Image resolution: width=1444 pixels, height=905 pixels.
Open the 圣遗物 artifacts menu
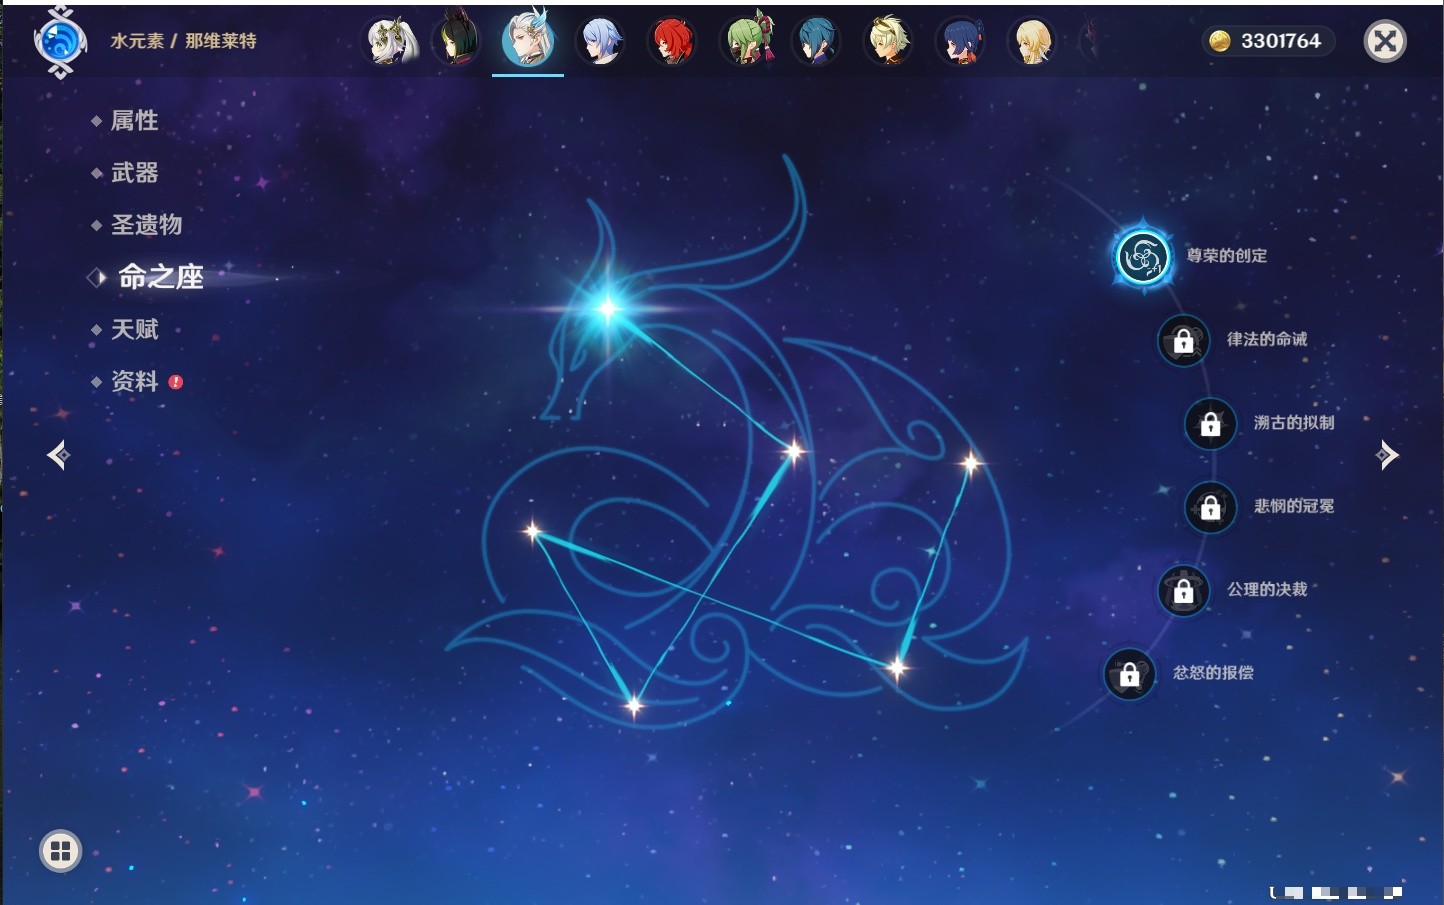pyautogui.click(x=146, y=225)
